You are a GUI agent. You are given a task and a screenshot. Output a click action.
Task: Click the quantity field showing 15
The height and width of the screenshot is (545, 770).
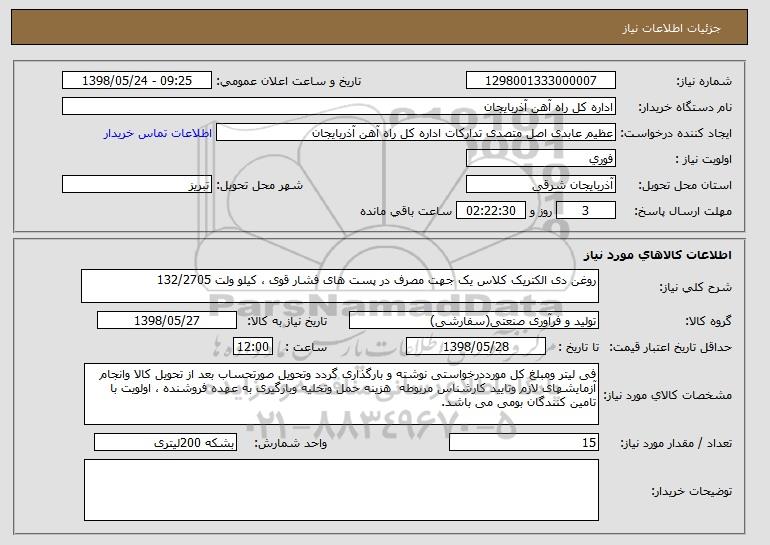(524, 442)
